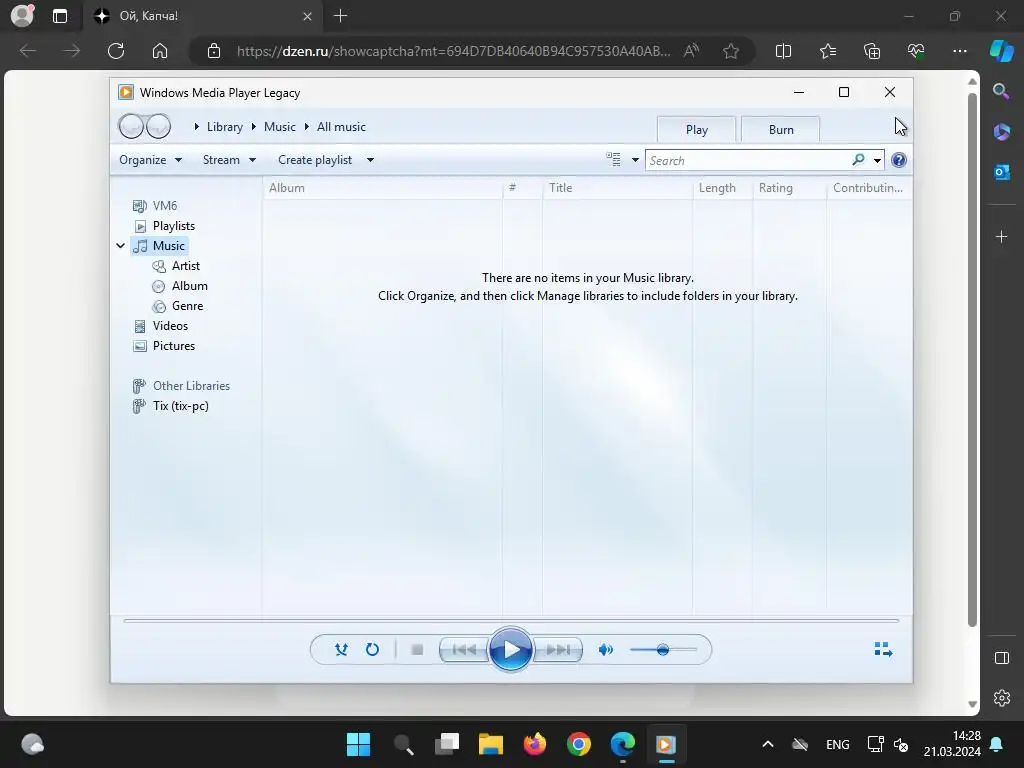Add page to favorites star icon
The height and width of the screenshot is (768, 1024).
tap(731, 51)
